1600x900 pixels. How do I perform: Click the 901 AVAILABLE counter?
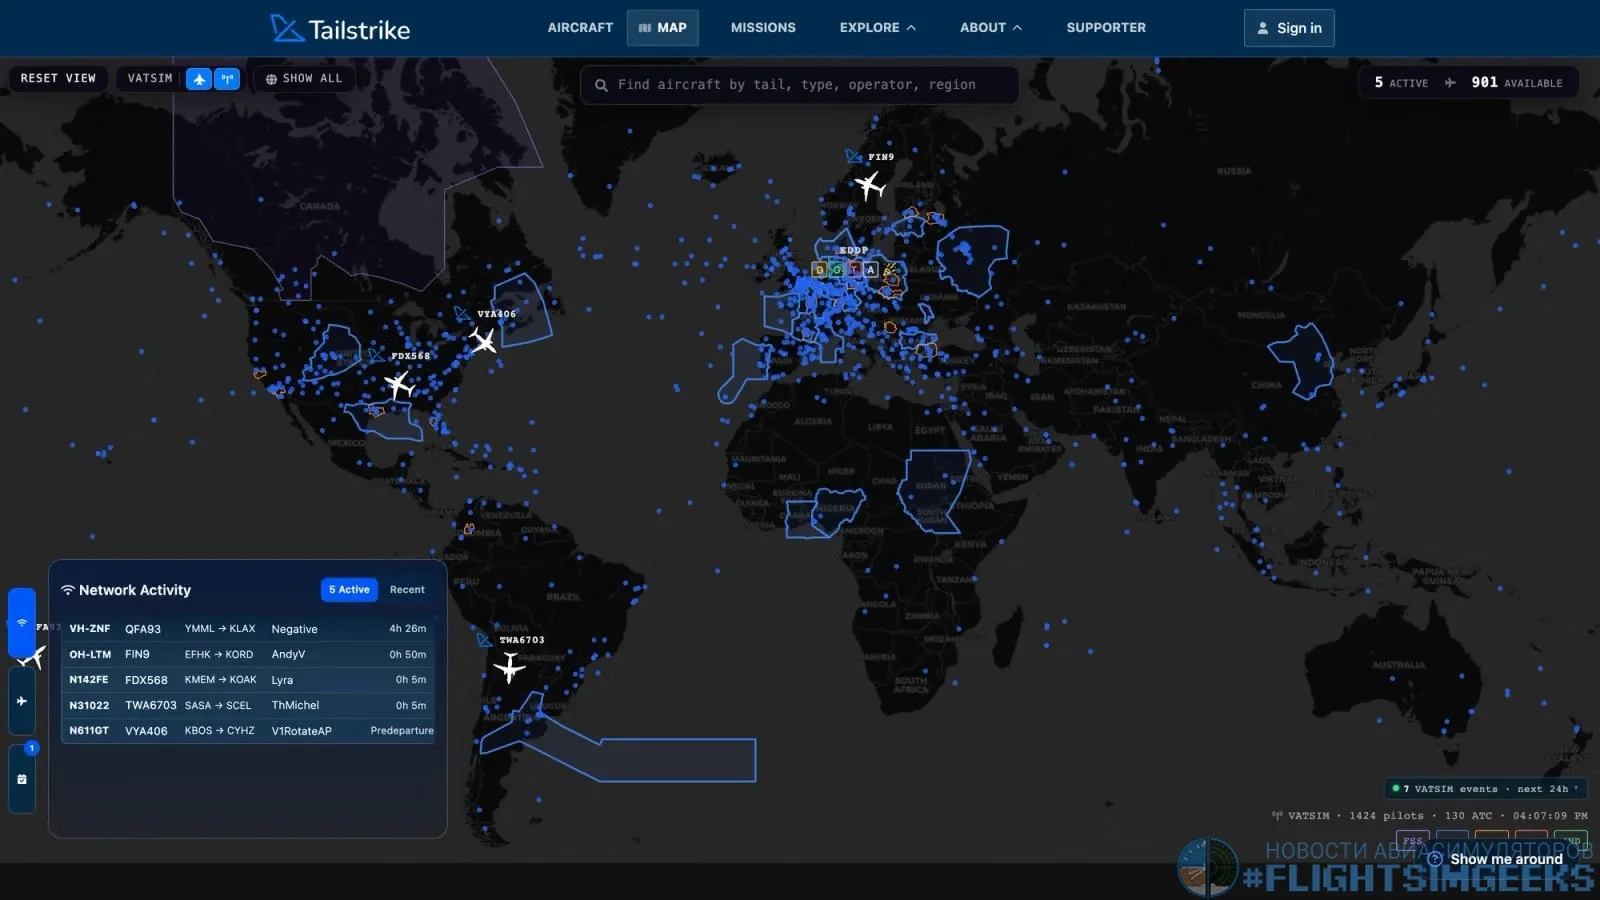tap(1516, 82)
